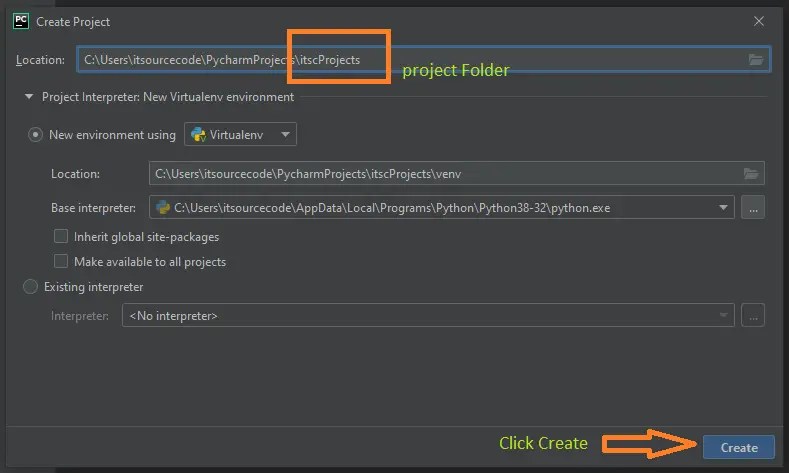The image size is (789, 473).
Task: Select Existing interpreter radio button
Action: [x=30, y=287]
